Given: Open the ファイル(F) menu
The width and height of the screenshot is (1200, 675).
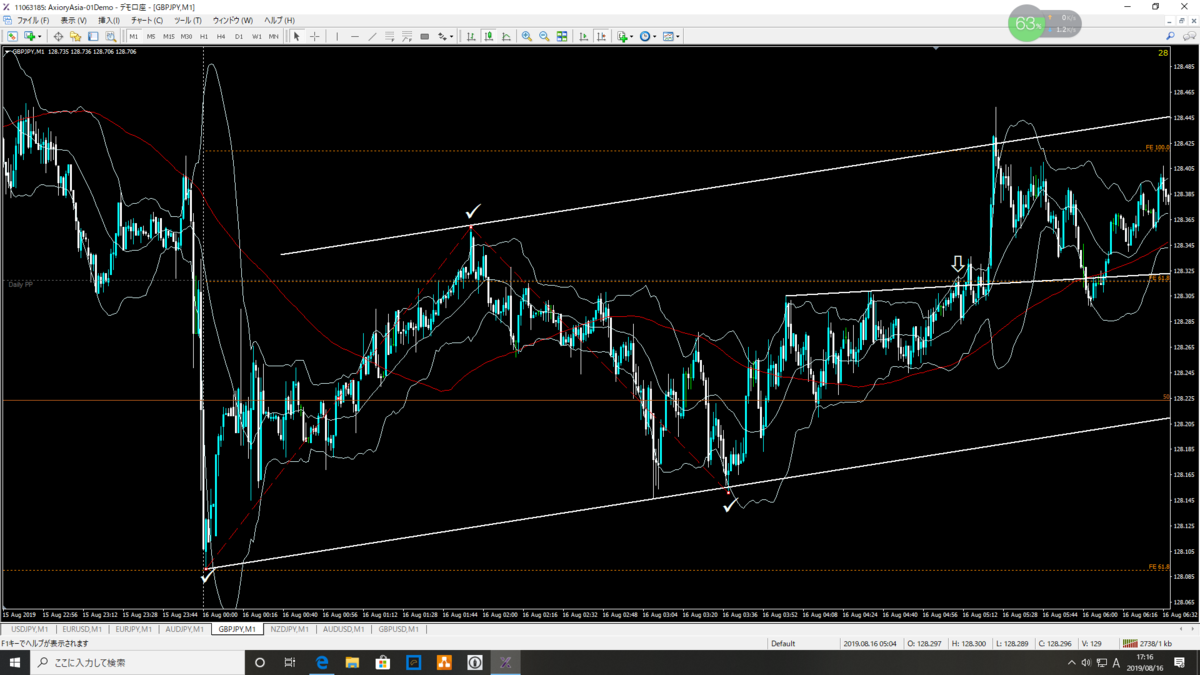Looking at the screenshot, I should 33,20.
